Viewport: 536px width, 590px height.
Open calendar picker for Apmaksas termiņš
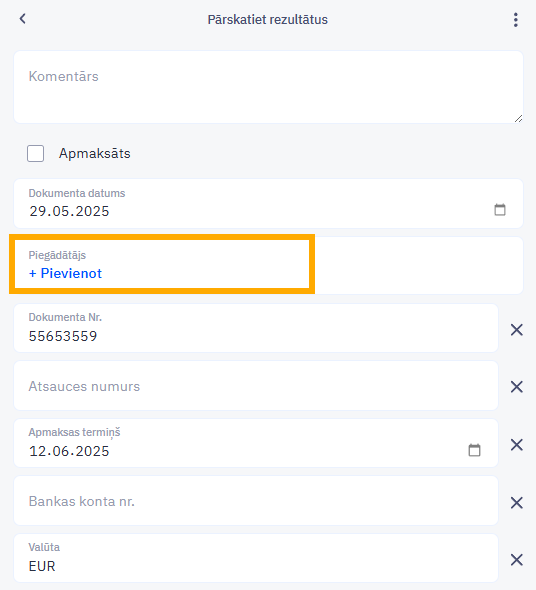coord(474,450)
